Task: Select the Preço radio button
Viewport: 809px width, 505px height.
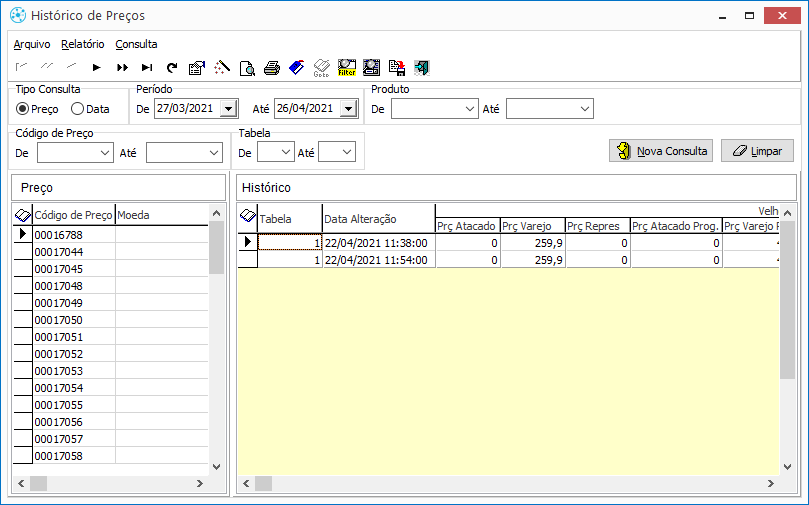Action: coord(22,109)
